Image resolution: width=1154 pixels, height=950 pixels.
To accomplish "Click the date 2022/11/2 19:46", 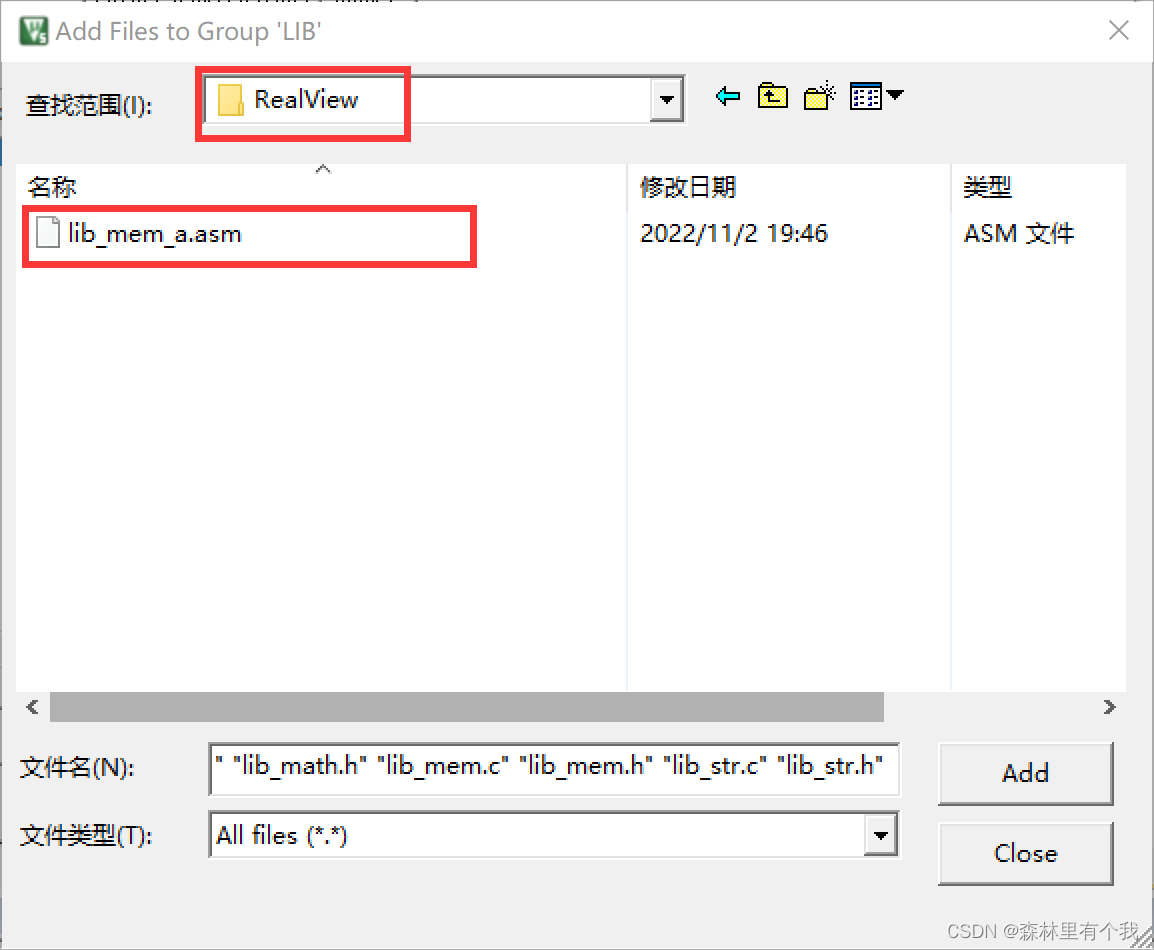I will pyautogui.click(x=734, y=233).
